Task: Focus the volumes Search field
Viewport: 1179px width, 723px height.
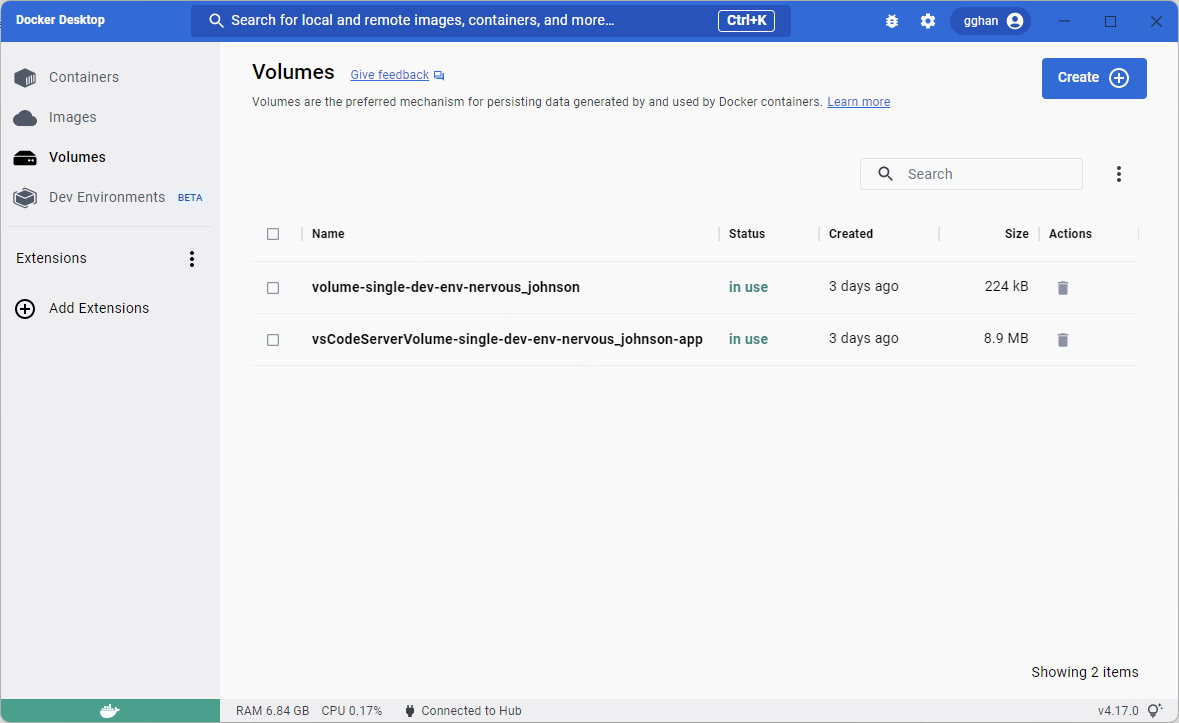Action: tap(971, 174)
